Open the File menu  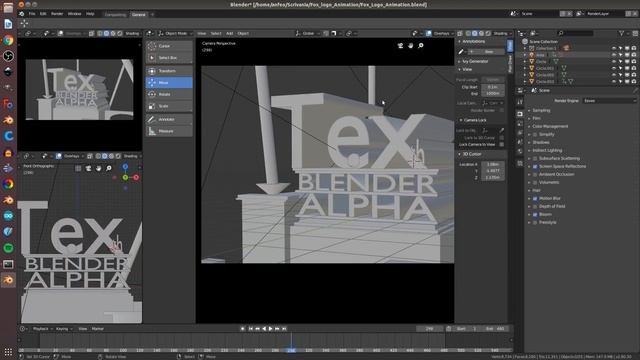point(32,14)
